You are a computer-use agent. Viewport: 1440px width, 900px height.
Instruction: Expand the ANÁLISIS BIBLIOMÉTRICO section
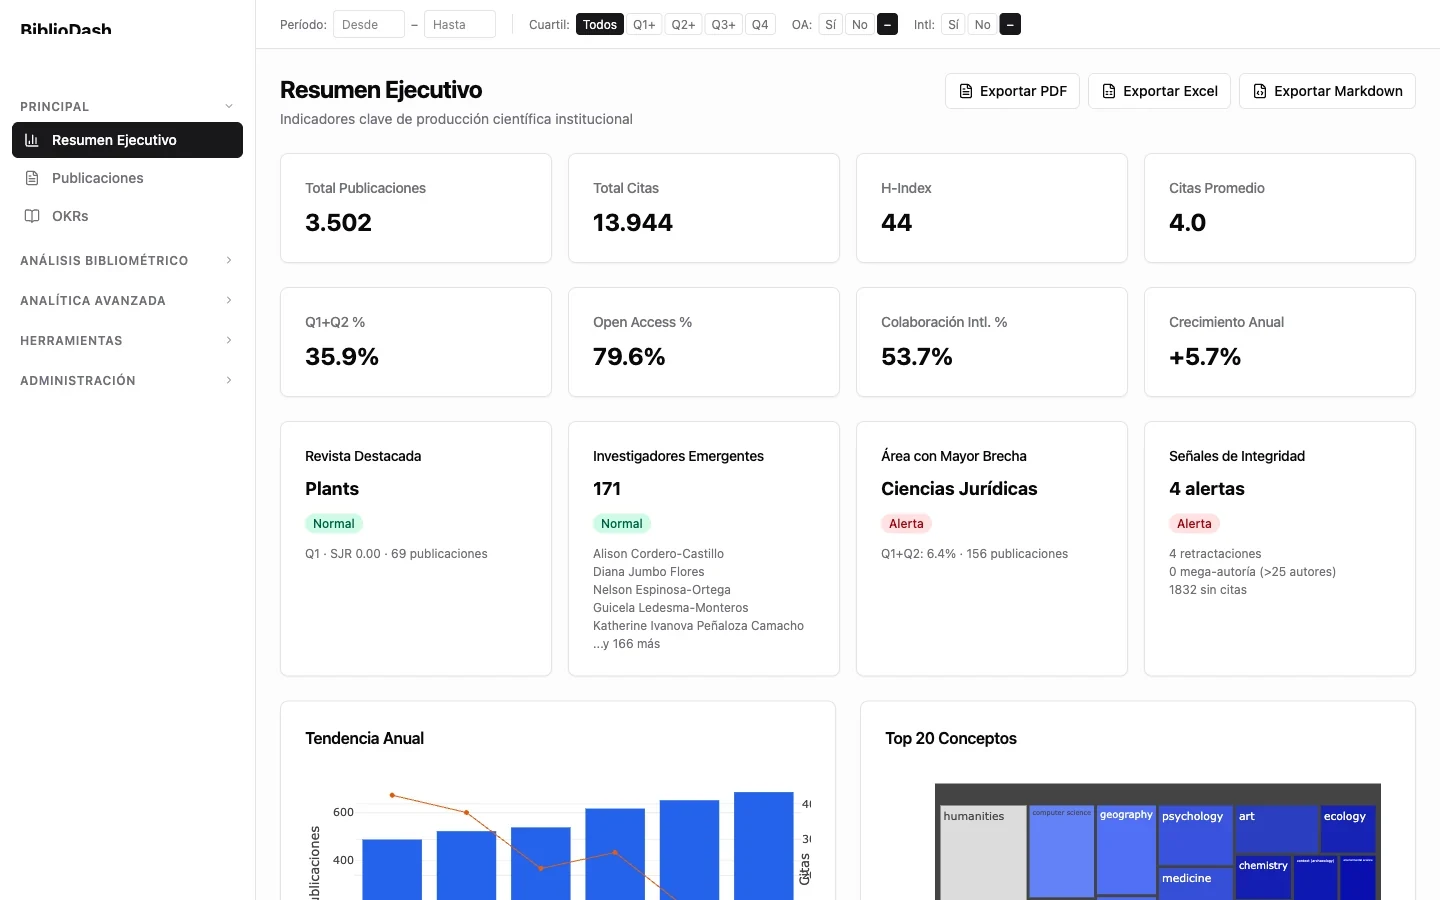[x=127, y=260]
